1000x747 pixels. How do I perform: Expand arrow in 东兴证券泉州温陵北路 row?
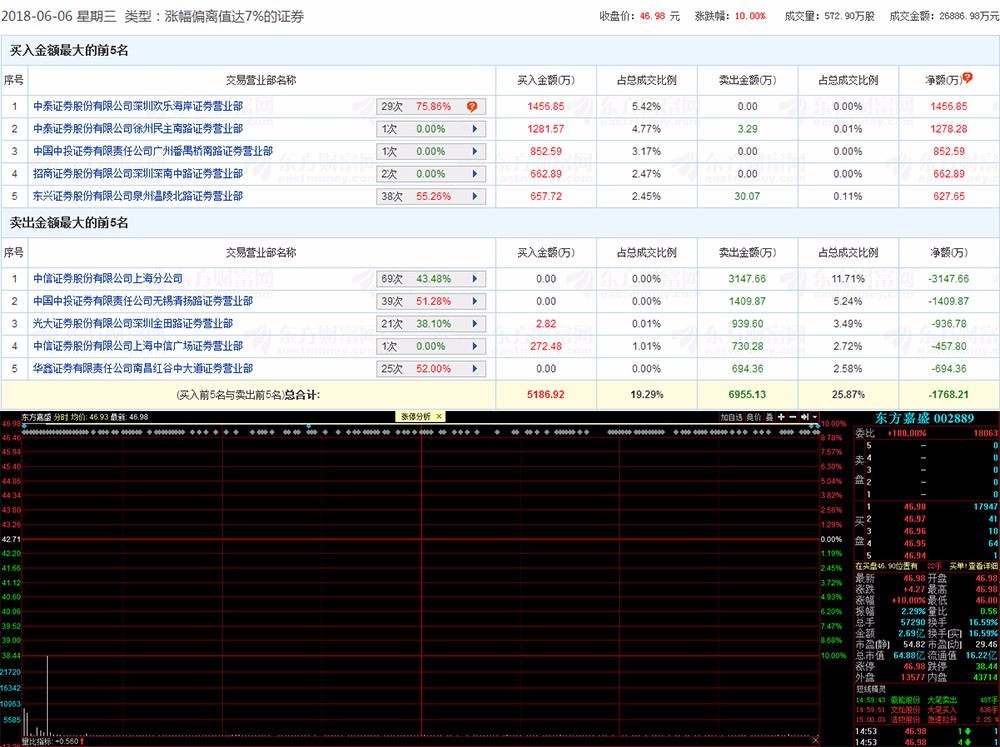coord(475,196)
